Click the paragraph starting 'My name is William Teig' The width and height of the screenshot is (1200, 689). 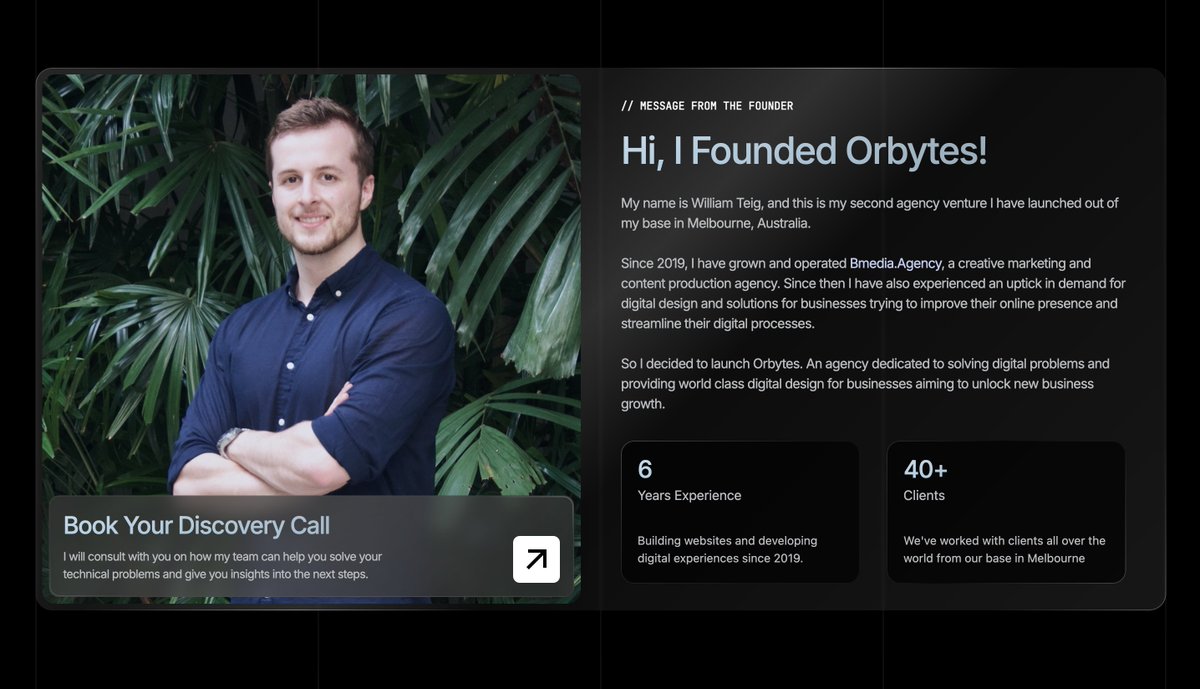tap(870, 213)
